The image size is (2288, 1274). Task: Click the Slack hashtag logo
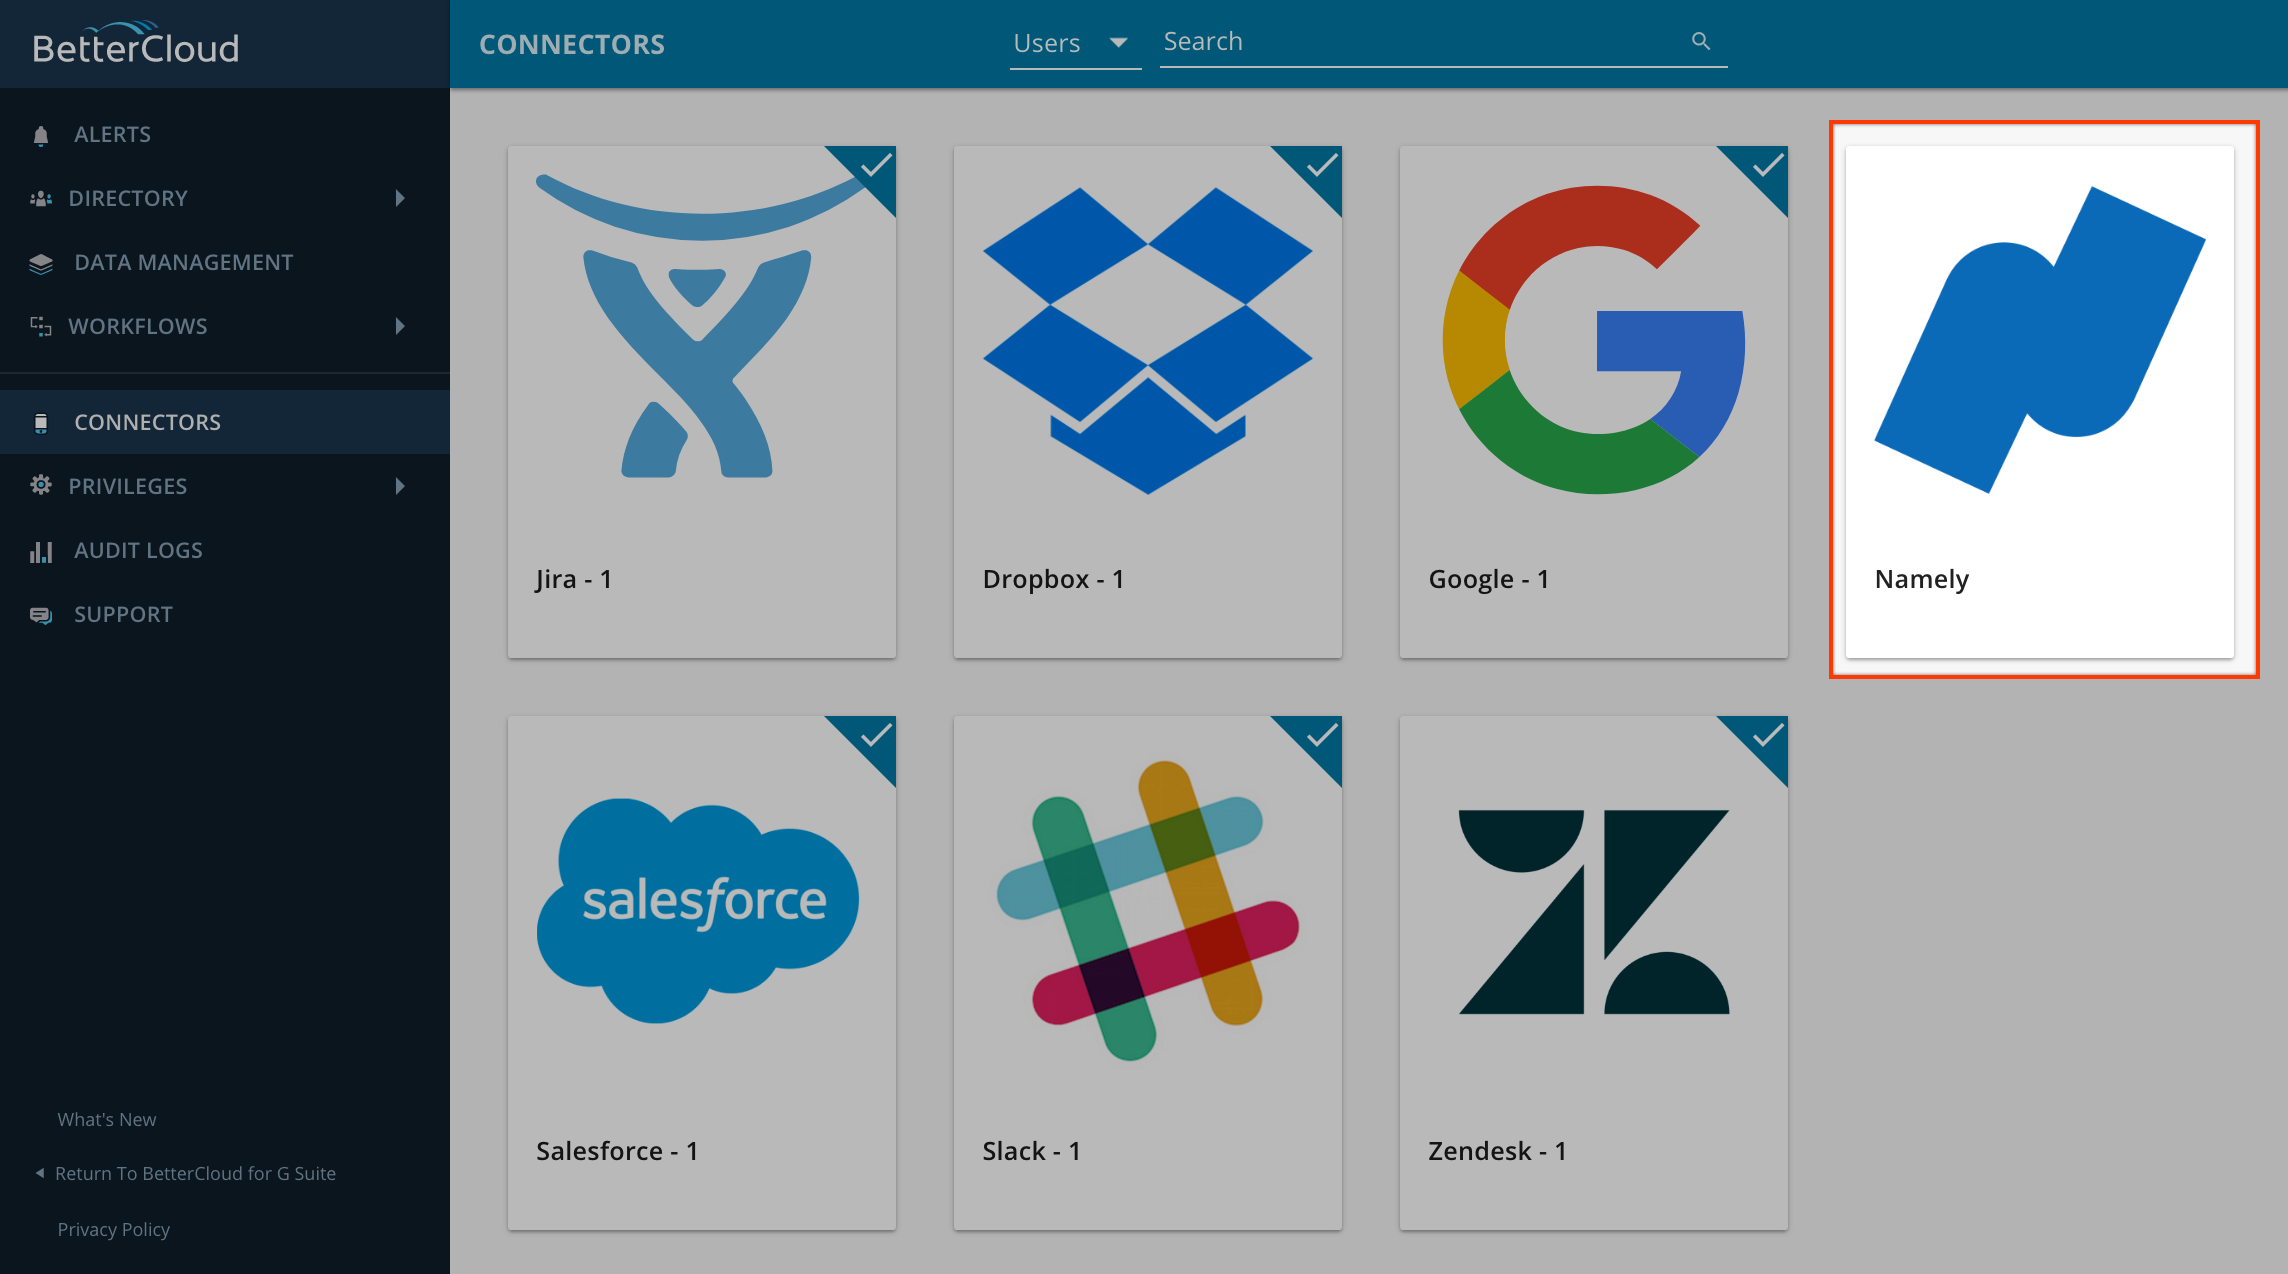click(1148, 910)
